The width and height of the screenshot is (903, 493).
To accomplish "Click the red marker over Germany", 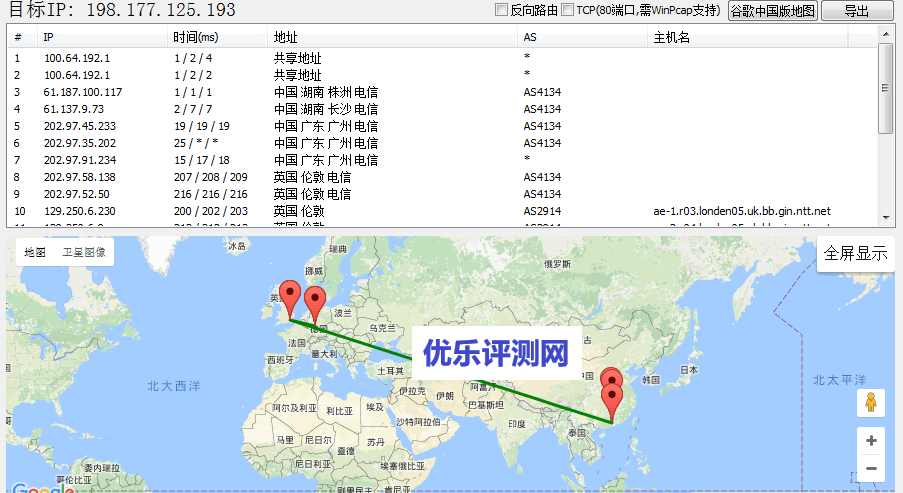I will pyautogui.click(x=315, y=300).
